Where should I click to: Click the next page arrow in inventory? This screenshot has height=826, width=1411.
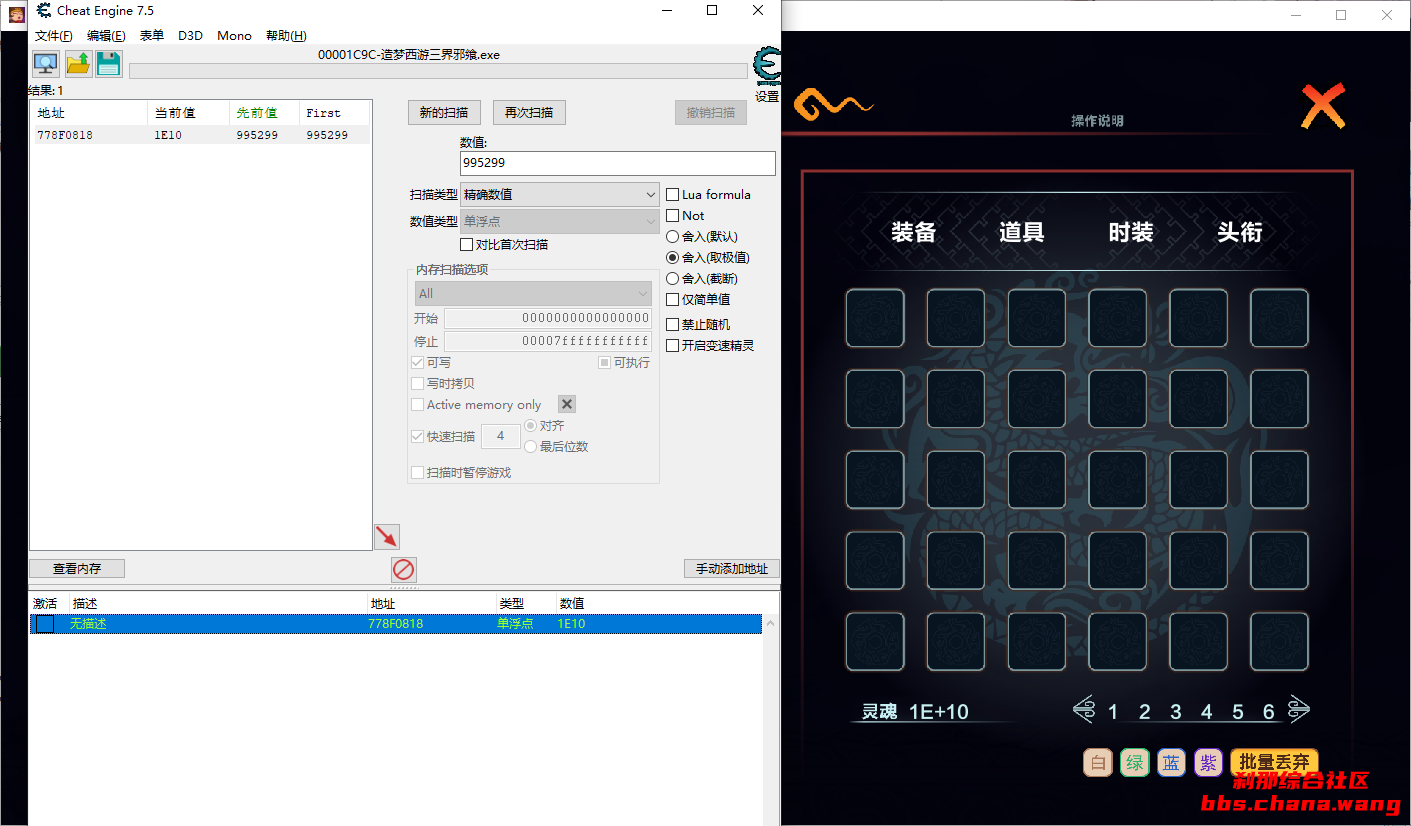[x=1299, y=710]
